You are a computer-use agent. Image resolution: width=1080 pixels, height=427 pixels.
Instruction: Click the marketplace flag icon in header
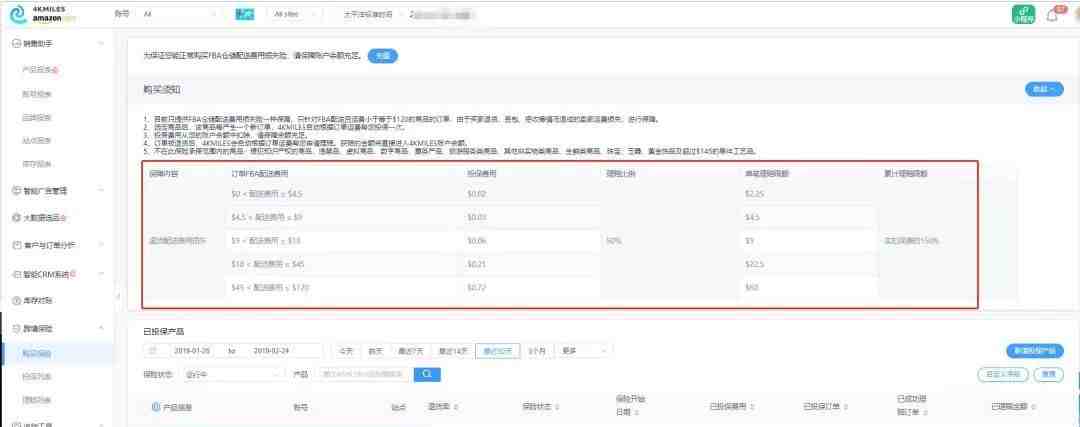(x=245, y=14)
